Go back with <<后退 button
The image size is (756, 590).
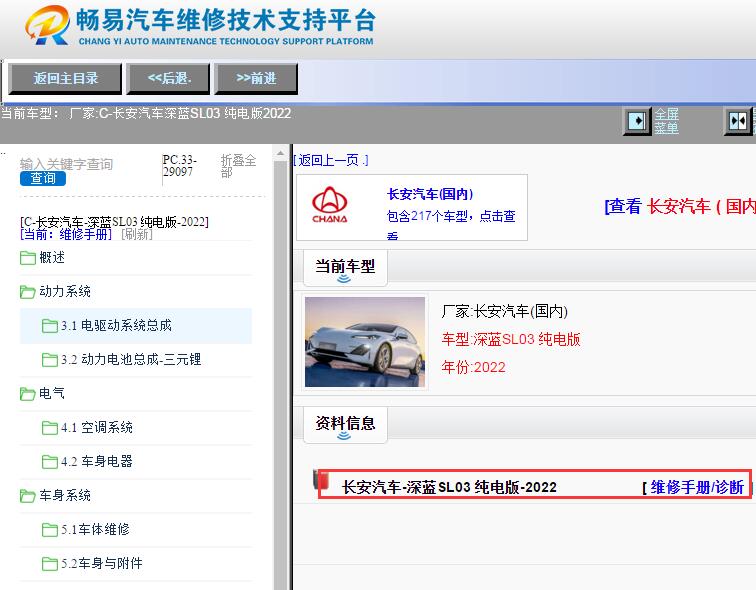coord(168,78)
